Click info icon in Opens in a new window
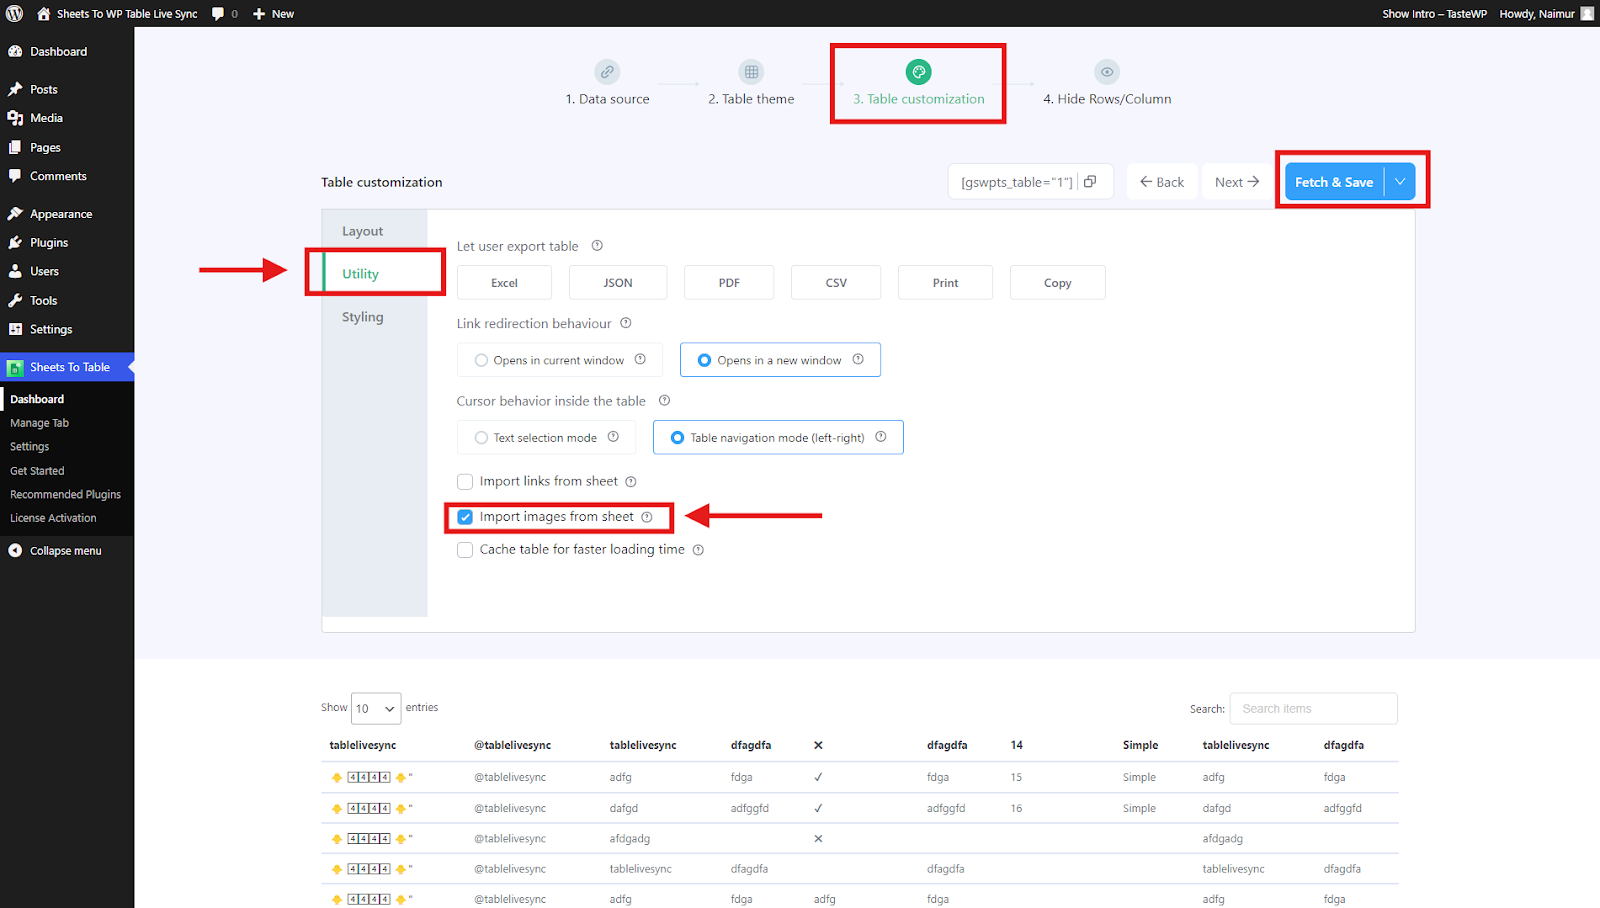This screenshot has height=908, width=1600. [x=858, y=360]
